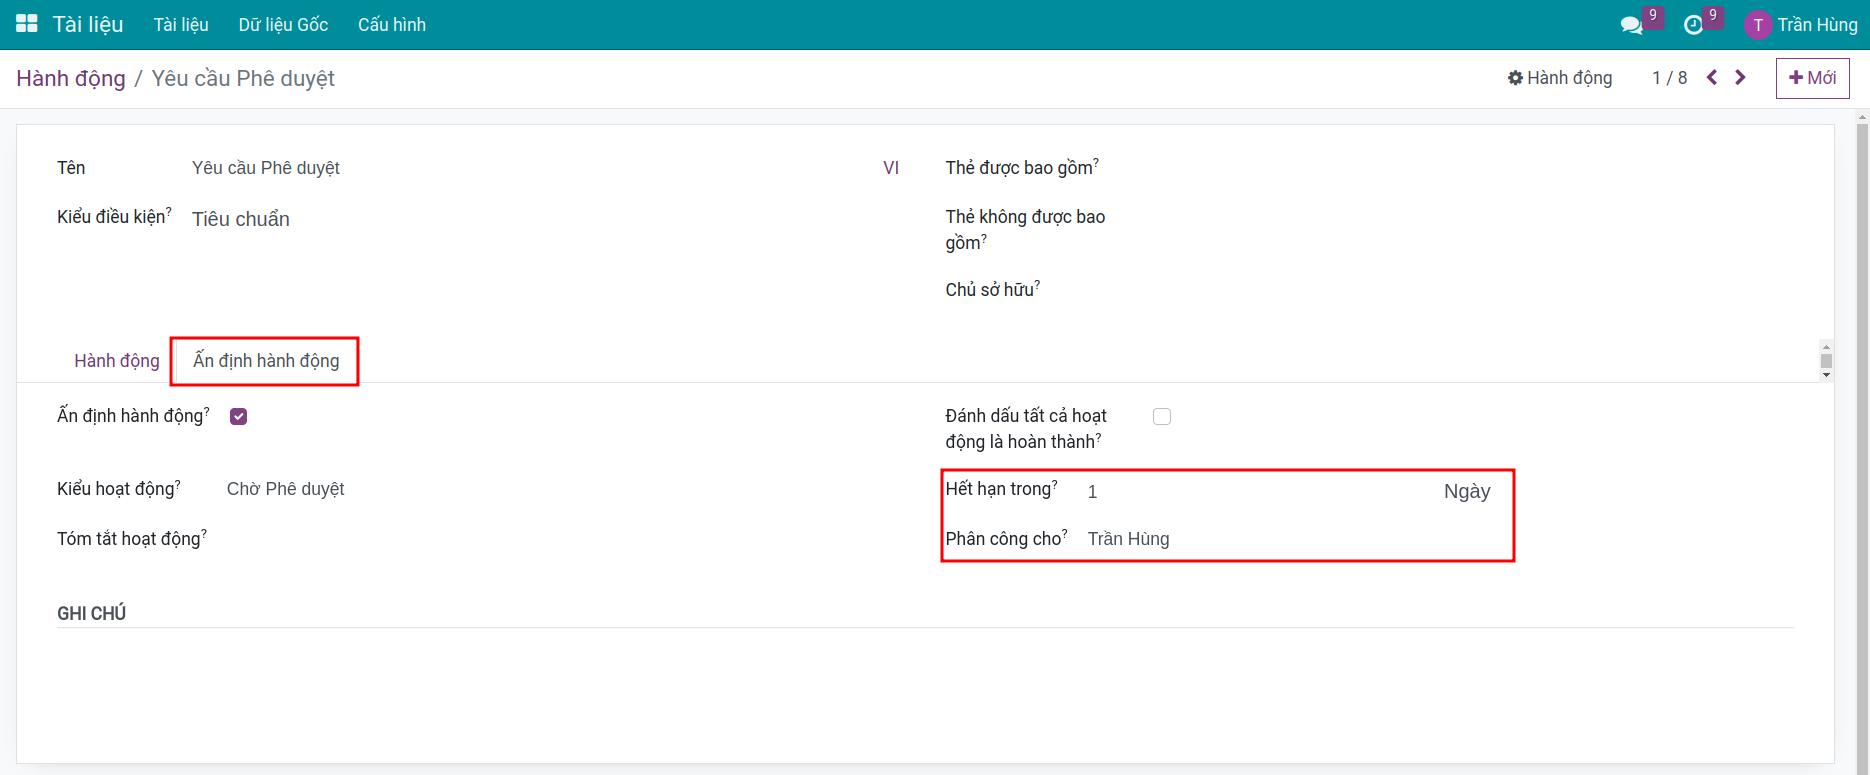Viewport: 1870px width, 775px height.
Task: Open the Kiểu điều kiện Tiêu chuẩn dropdown
Action: point(545,219)
